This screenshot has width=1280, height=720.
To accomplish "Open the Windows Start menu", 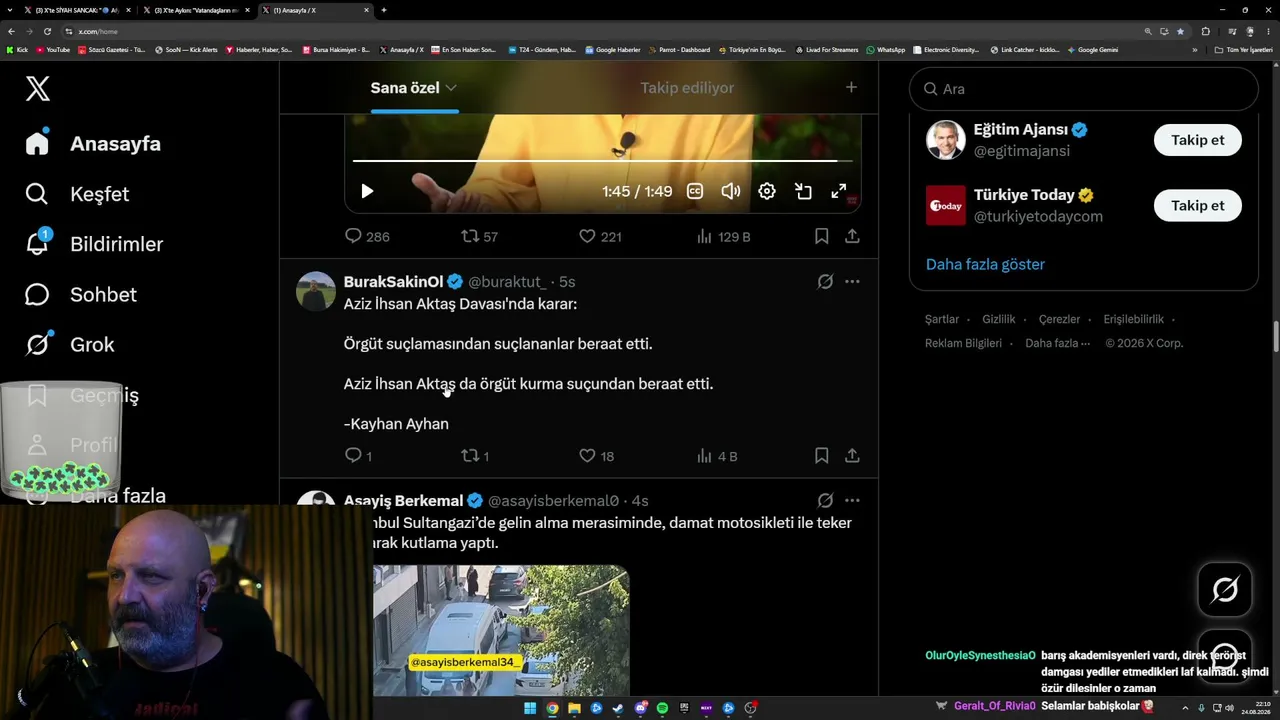I will pos(530,708).
